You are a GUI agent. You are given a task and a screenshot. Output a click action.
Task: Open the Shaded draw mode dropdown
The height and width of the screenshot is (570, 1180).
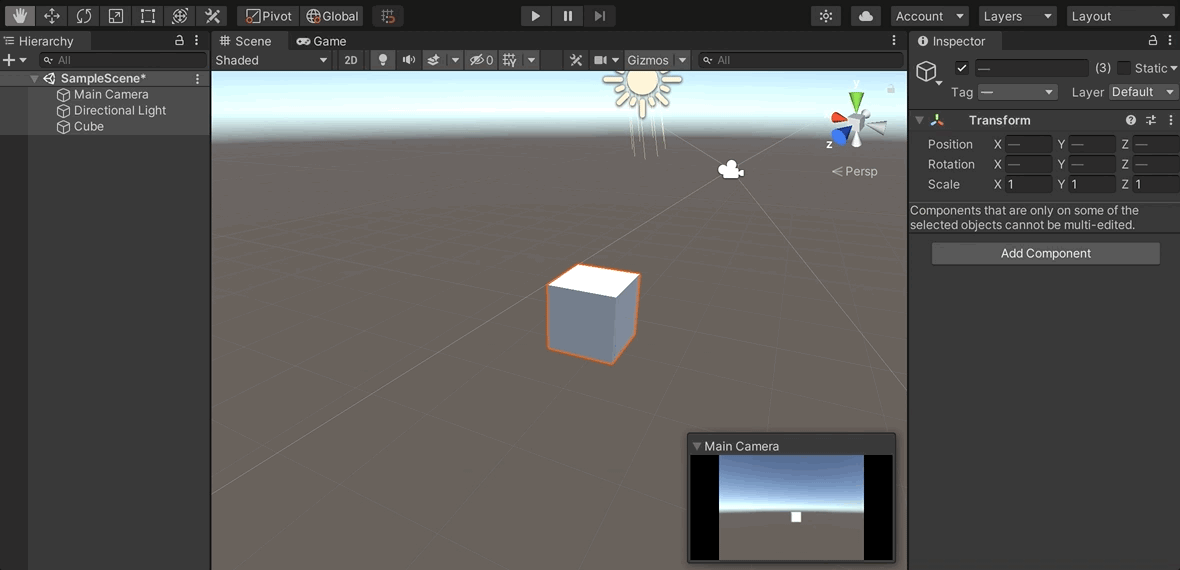tap(271, 60)
